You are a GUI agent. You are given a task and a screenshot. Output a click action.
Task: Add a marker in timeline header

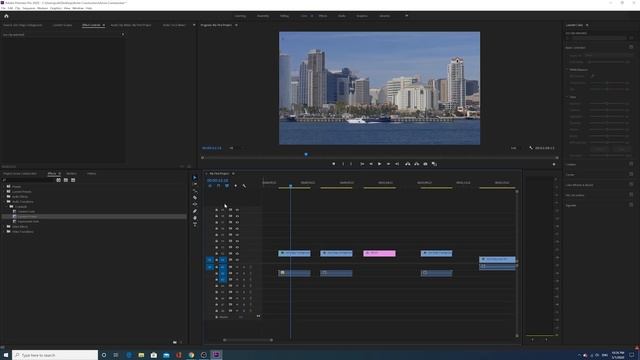click(236, 186)
